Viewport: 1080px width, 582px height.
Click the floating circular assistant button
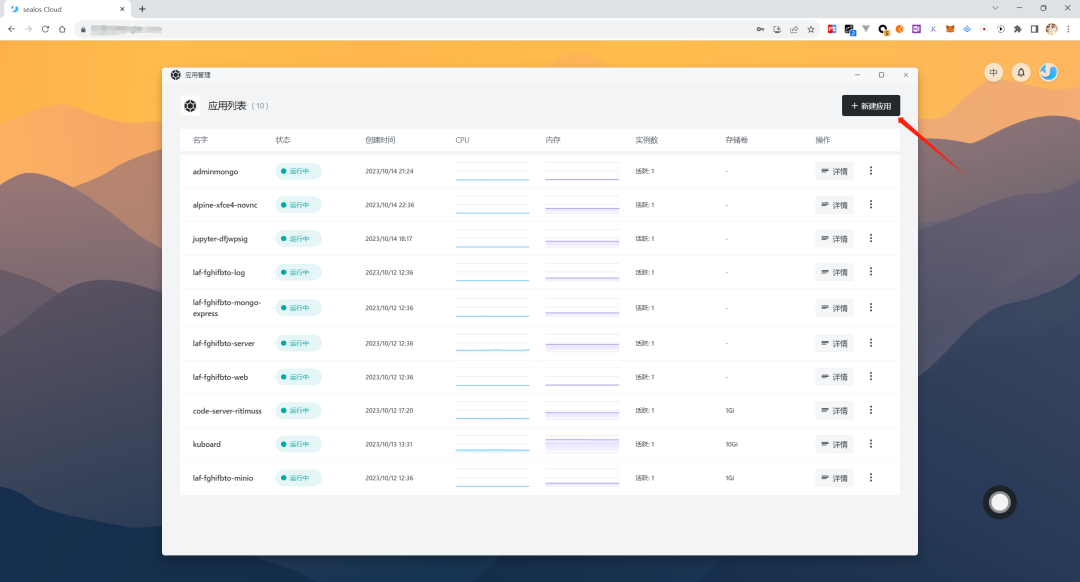pos(999,503)
